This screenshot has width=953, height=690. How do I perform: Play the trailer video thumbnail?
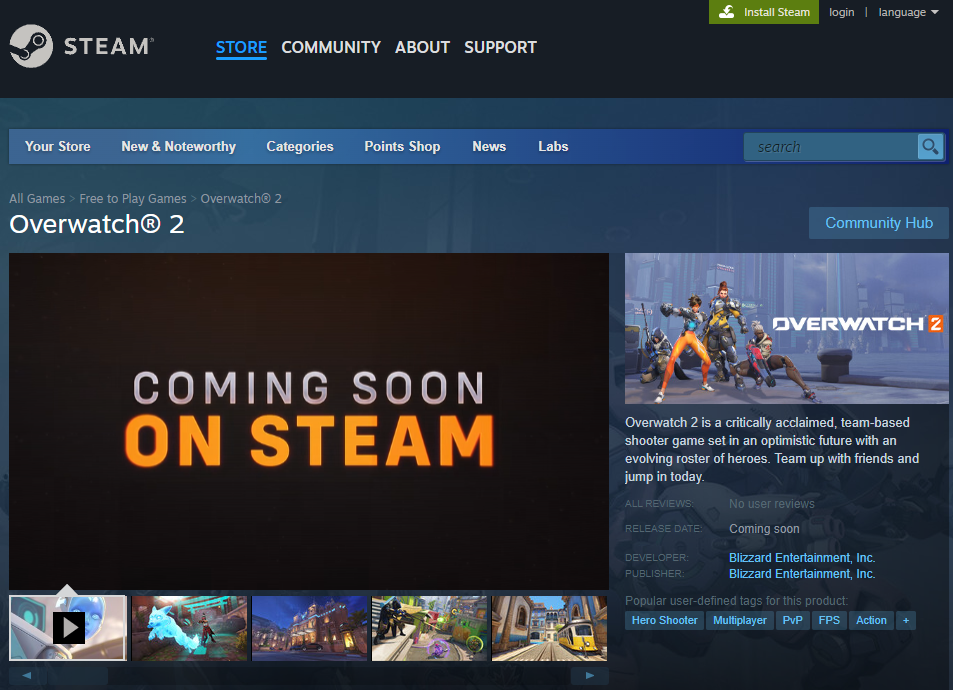point(68,628)
